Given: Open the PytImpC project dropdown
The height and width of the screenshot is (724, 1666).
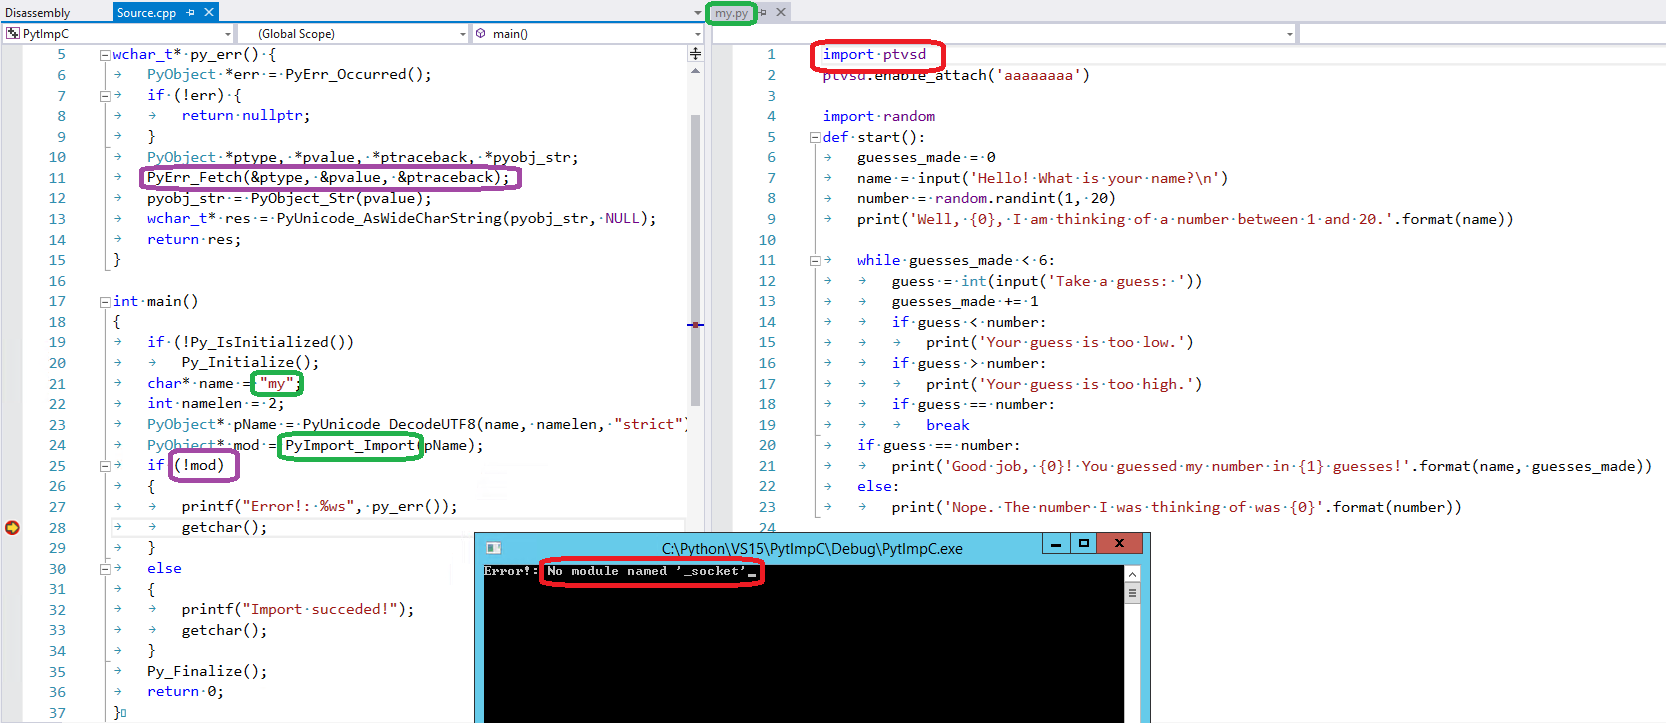Looking at the screenshot, I should [228, 34].
